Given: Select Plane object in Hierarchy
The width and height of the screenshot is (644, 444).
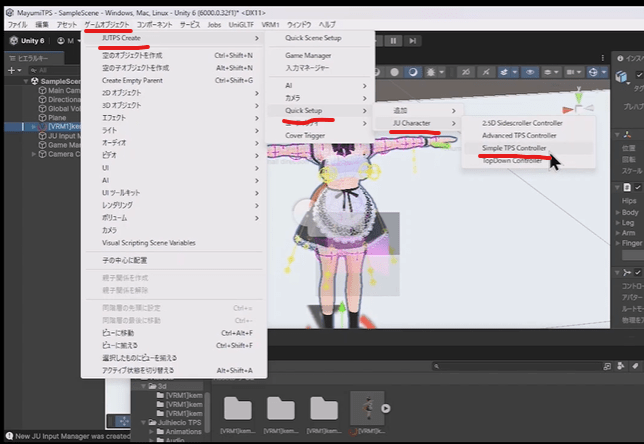Looking at the screenshot, I should [53, 118].
